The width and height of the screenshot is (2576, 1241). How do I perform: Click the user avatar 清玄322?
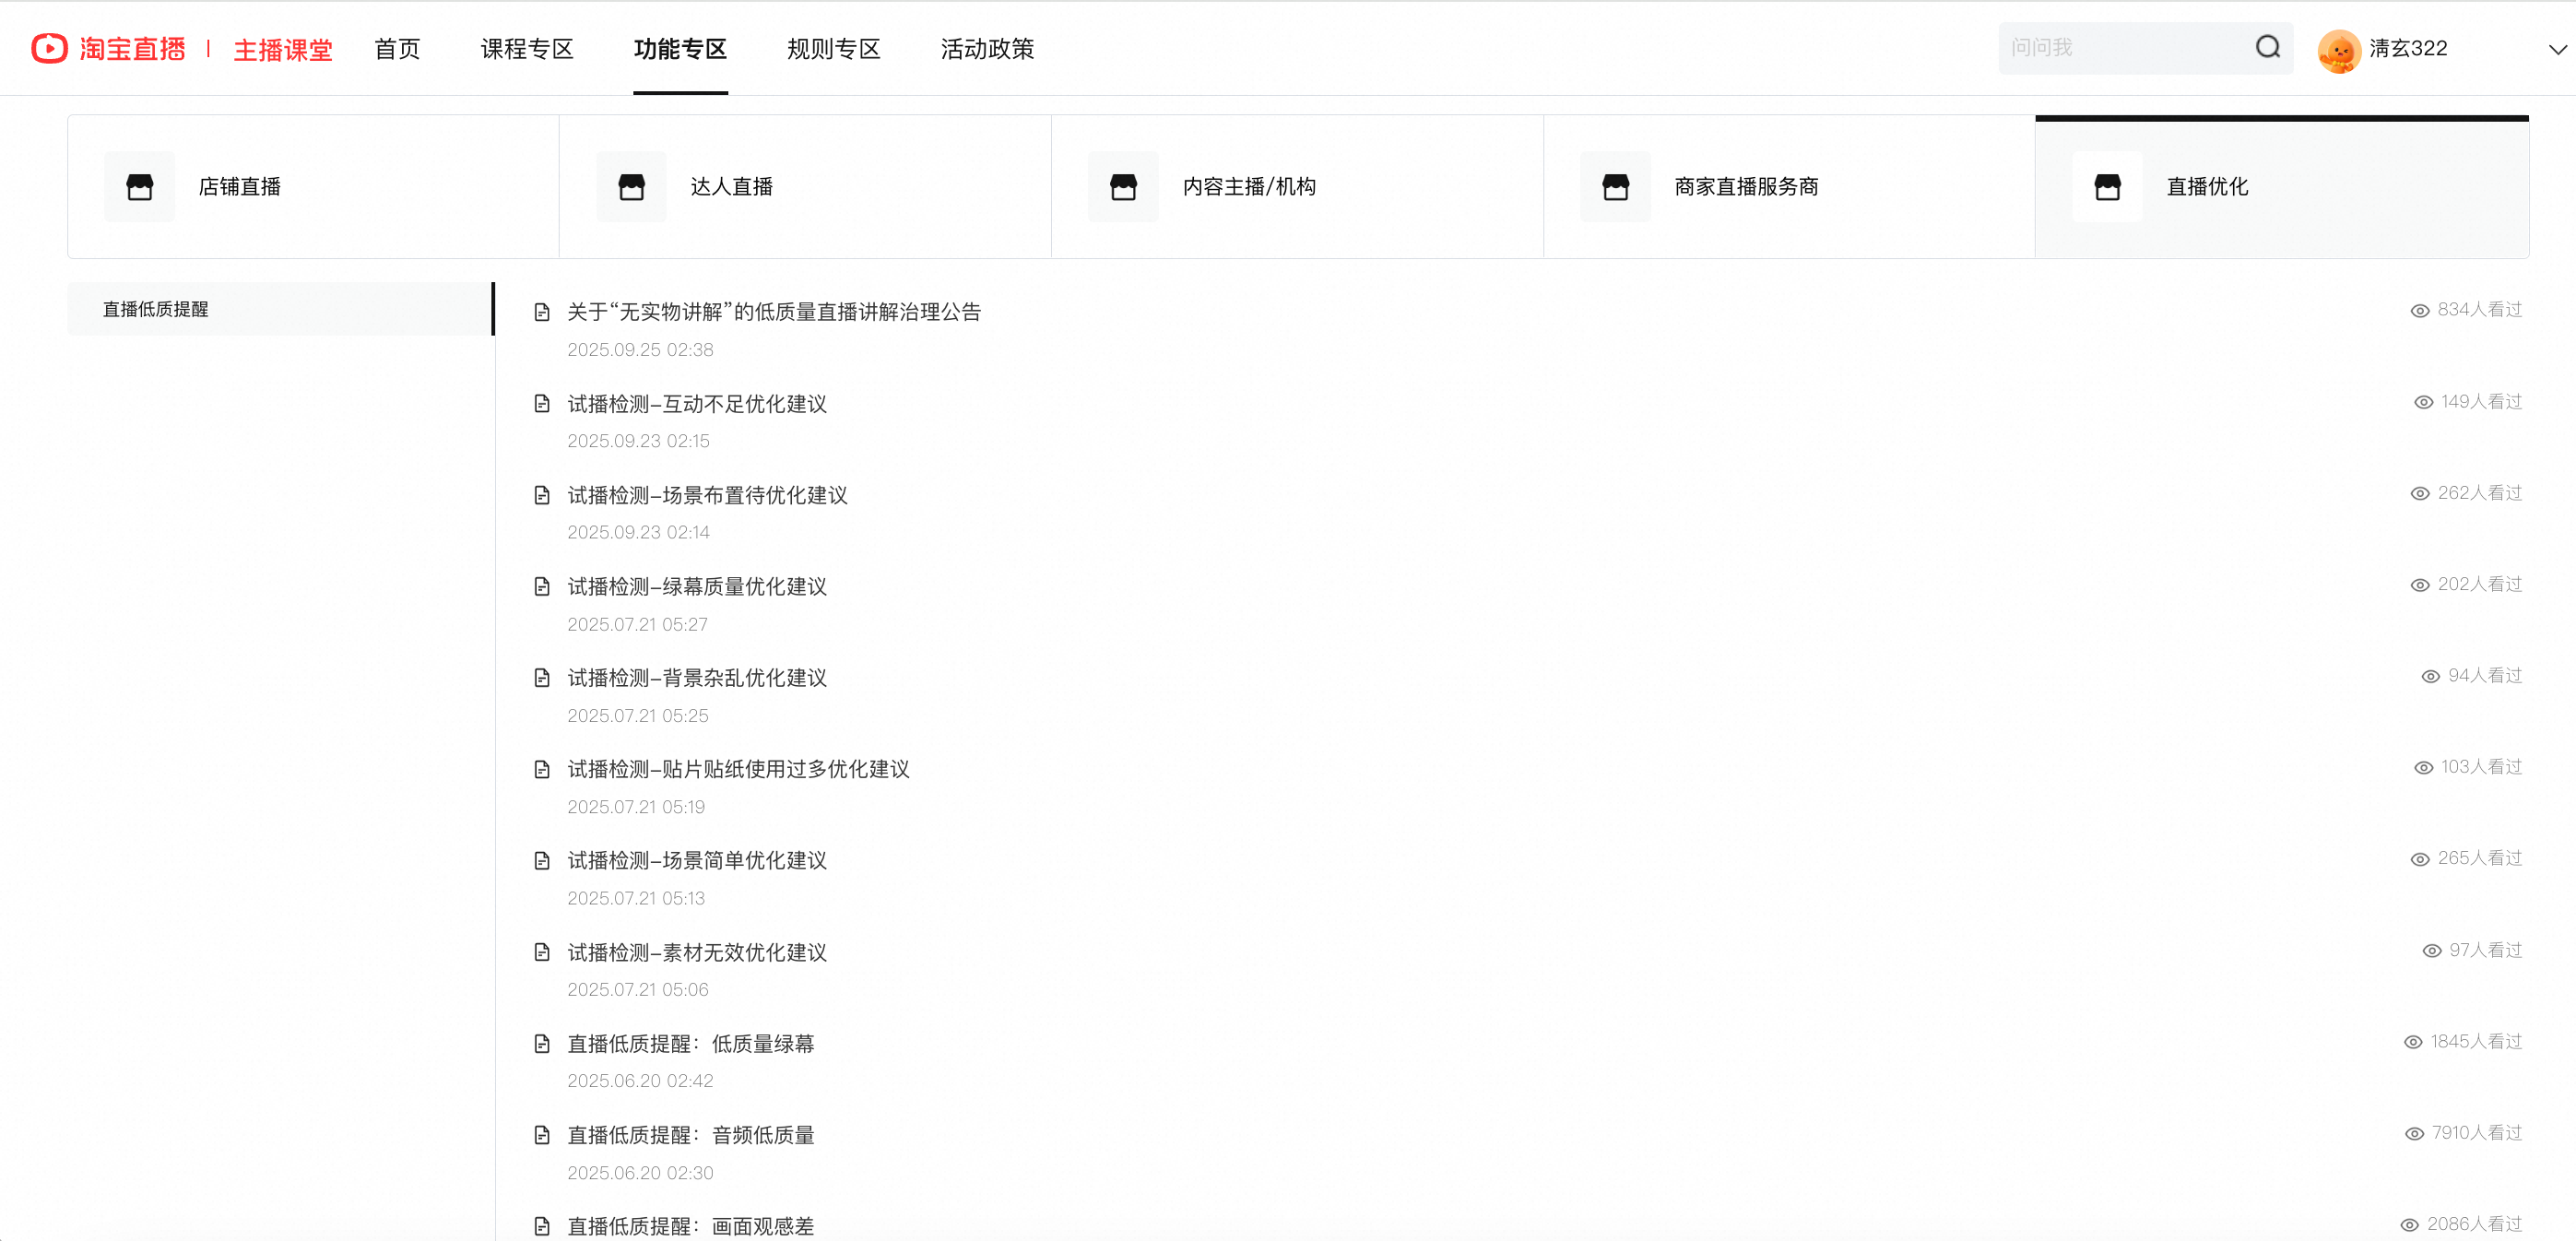(x=2338, y=49)
